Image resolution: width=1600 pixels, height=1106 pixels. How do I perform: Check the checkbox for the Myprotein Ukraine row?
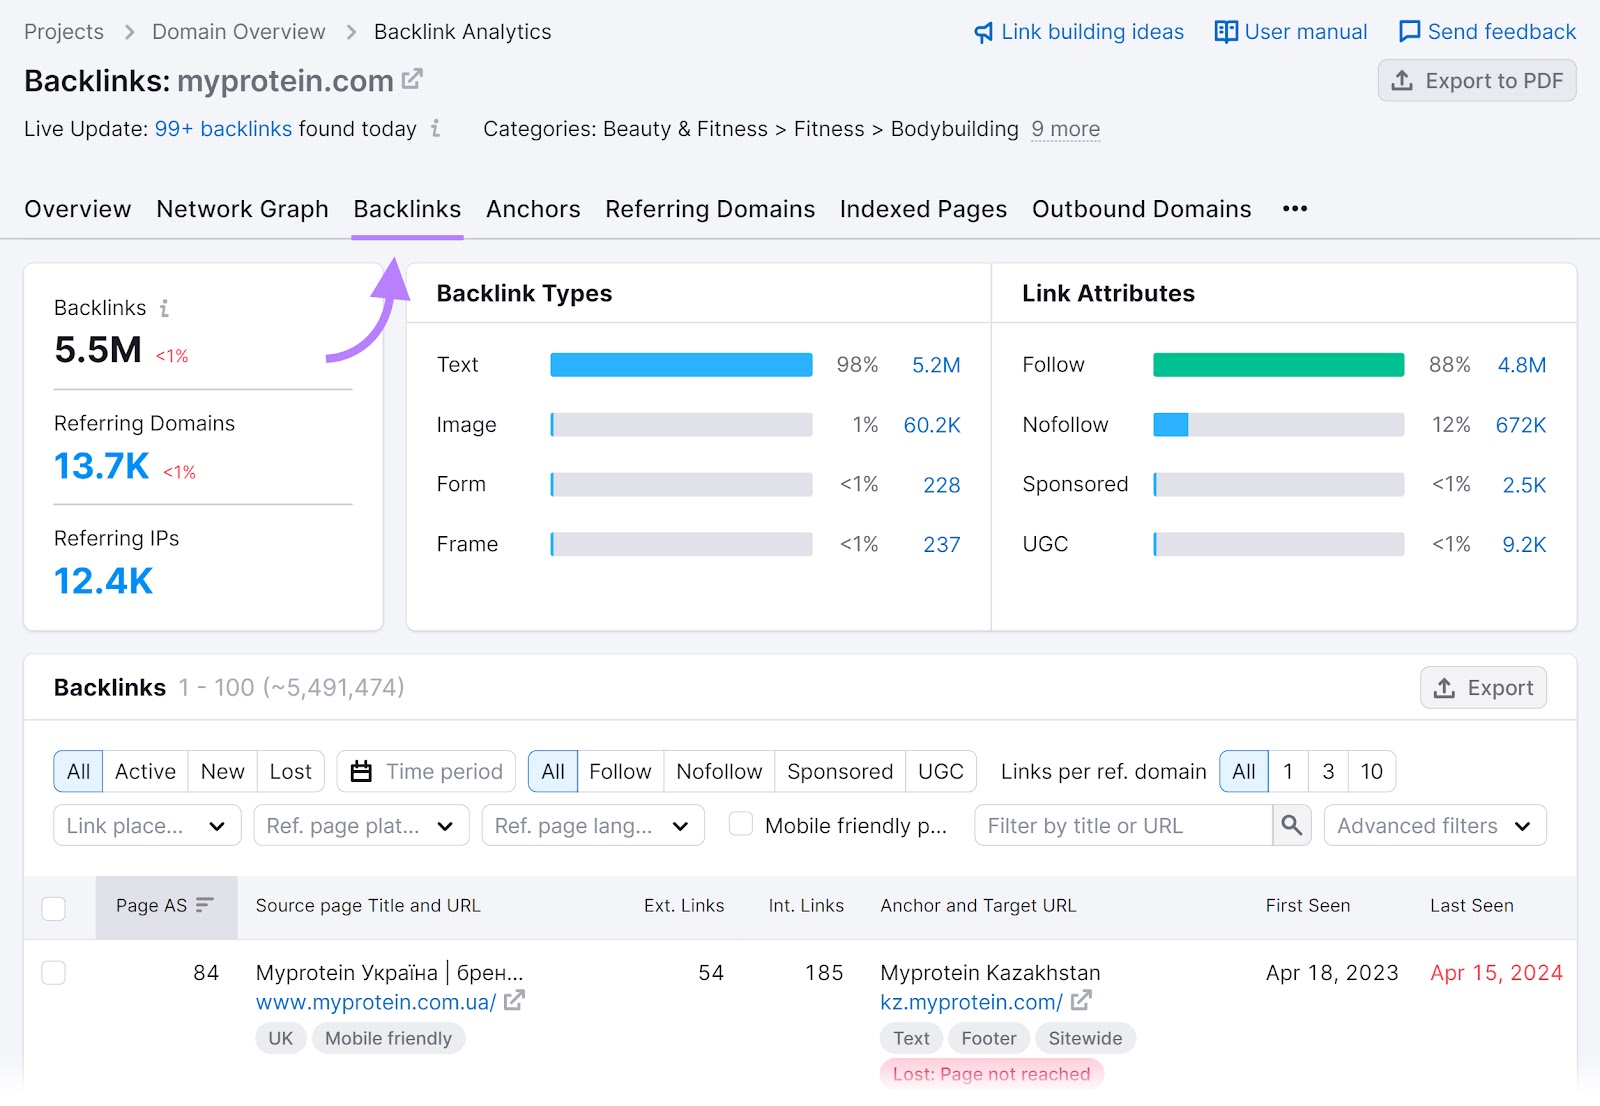point(54,972)
